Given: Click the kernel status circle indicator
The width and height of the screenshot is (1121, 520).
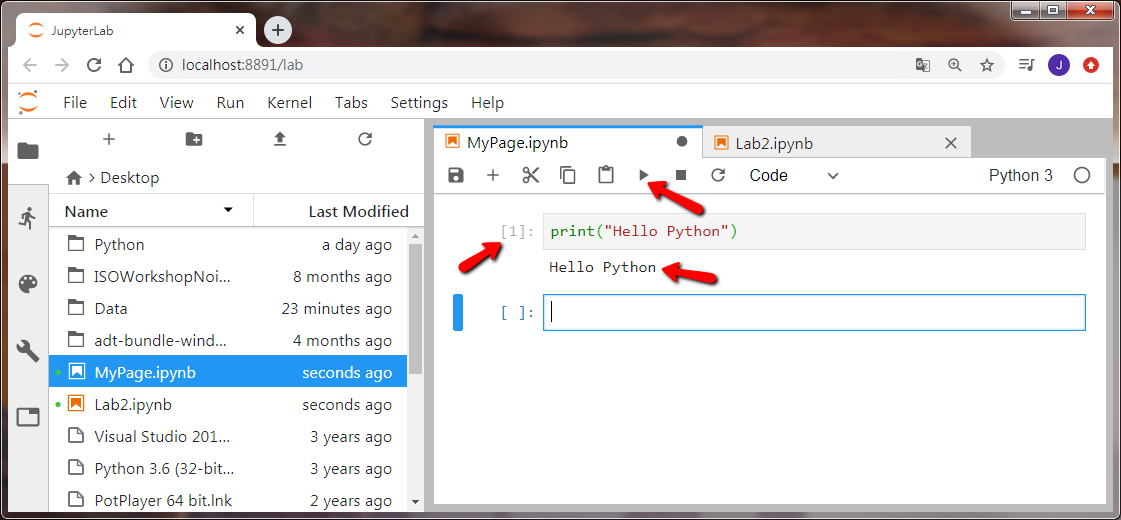Looking at the screenshot, I should point(1082,175).
